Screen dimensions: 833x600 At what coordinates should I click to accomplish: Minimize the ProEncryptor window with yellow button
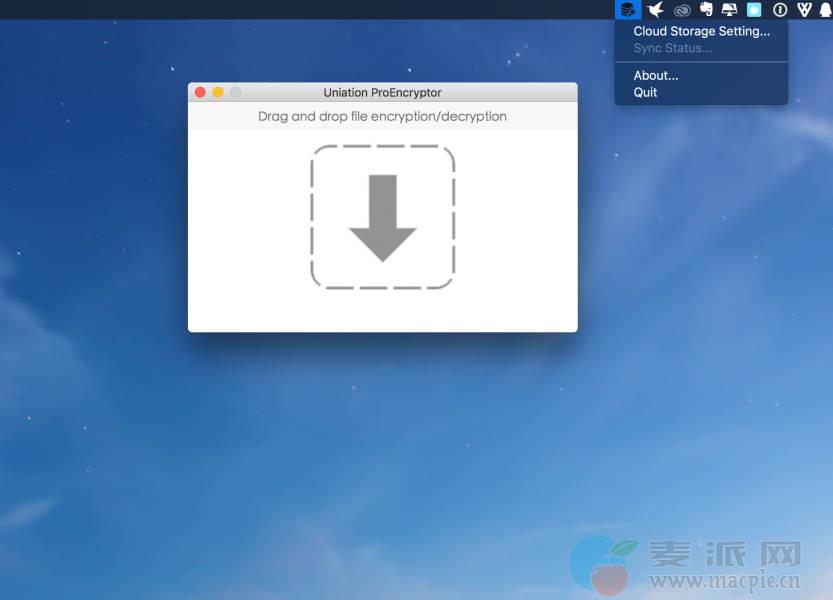[218, 93]
